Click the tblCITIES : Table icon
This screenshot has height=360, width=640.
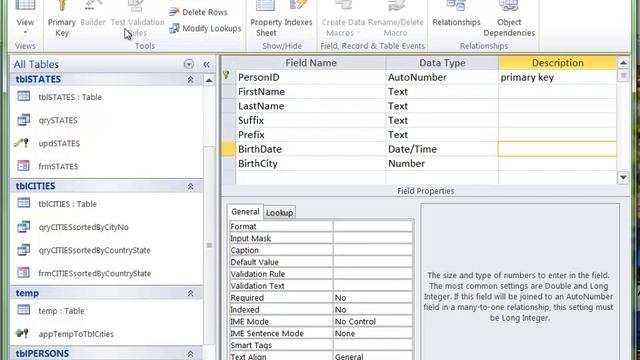click(x=24, y=203)
